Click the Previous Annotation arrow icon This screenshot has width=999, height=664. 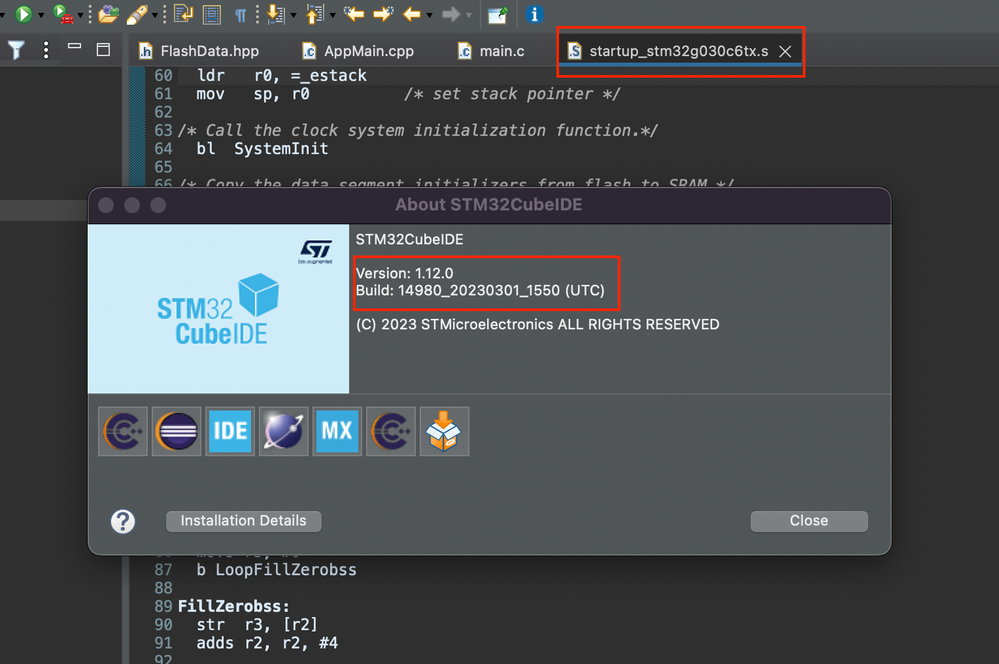point(315,13)
